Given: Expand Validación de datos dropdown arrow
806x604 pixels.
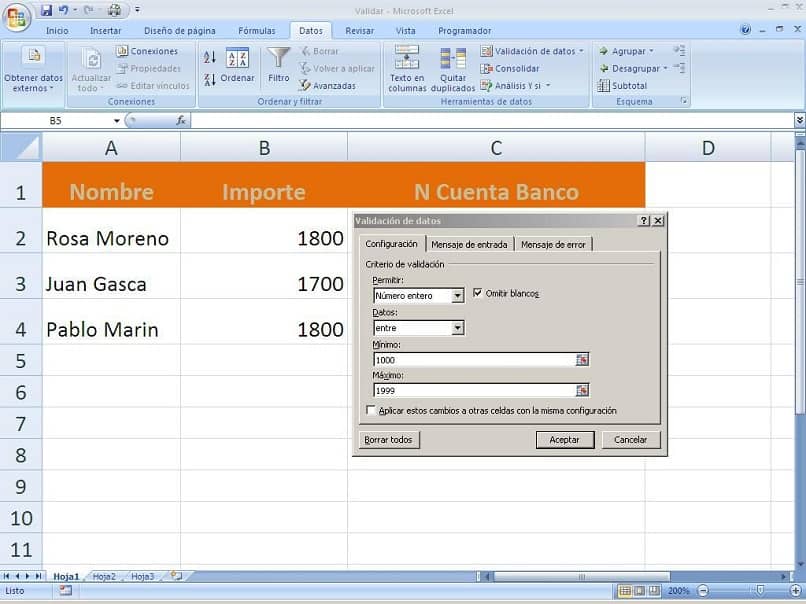Looking at the screenshot, I should (581, 51).
